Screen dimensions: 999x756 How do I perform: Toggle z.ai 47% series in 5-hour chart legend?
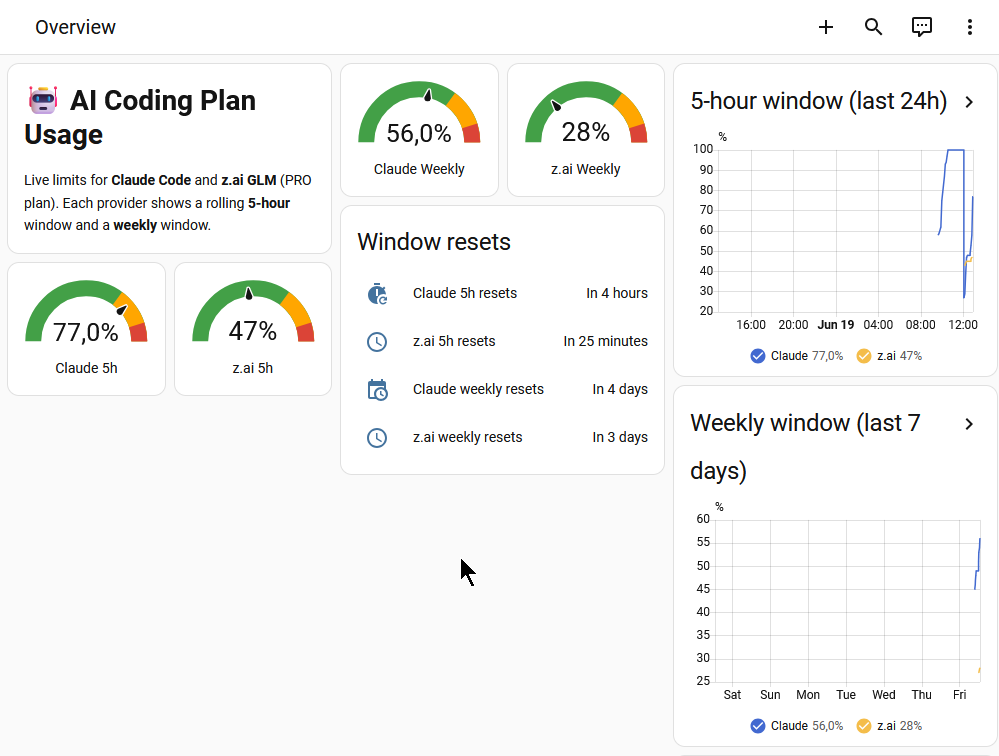[889, 356]
